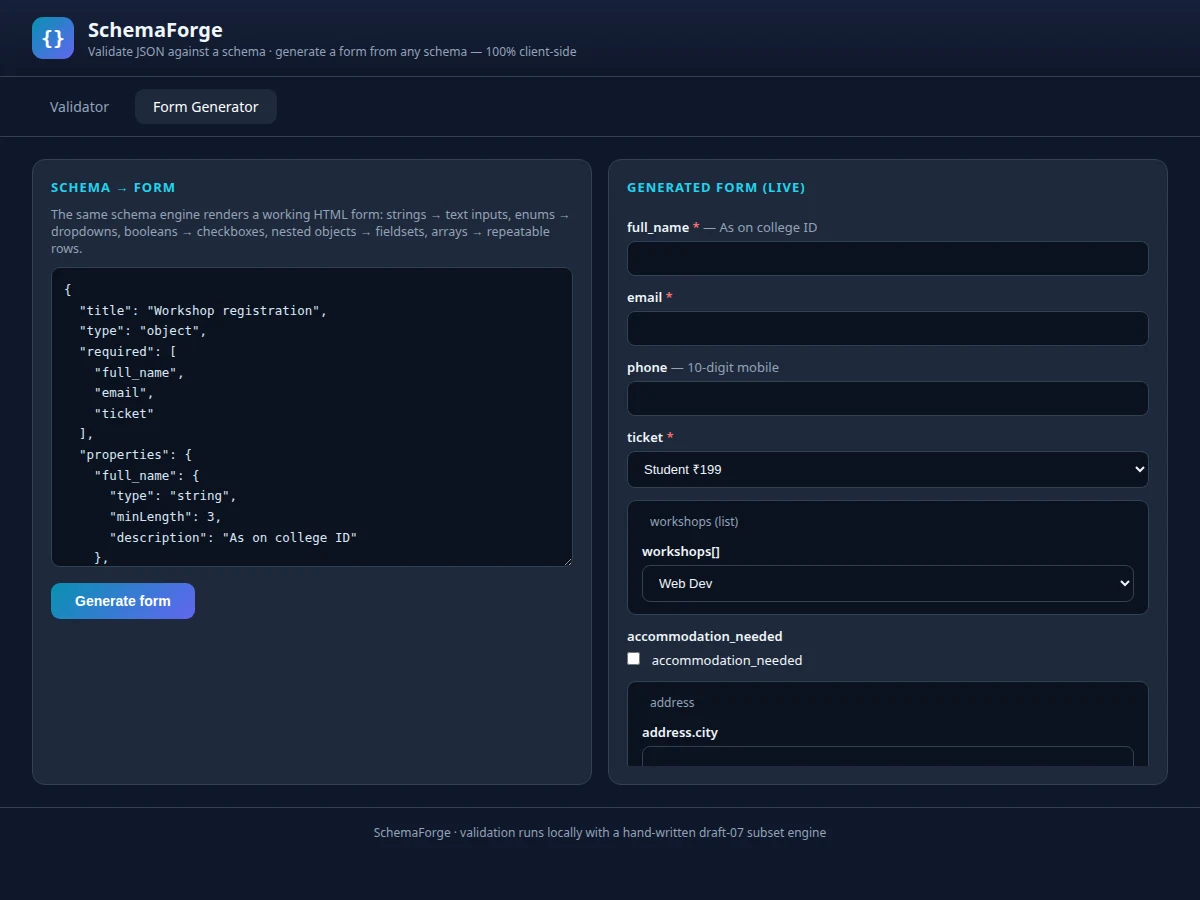Switch to the Validator tab
1200x900 pixels.
coord(79,107)
